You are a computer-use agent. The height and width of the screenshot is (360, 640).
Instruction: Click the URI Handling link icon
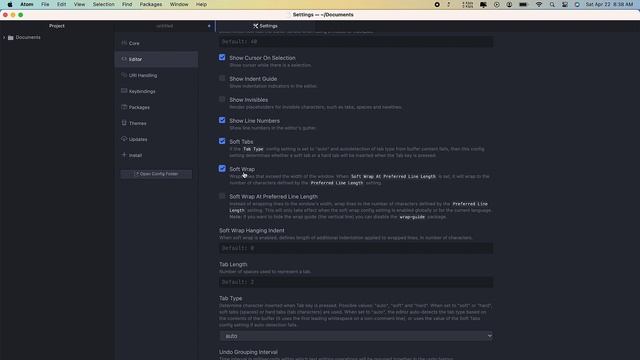coord(124,75)
